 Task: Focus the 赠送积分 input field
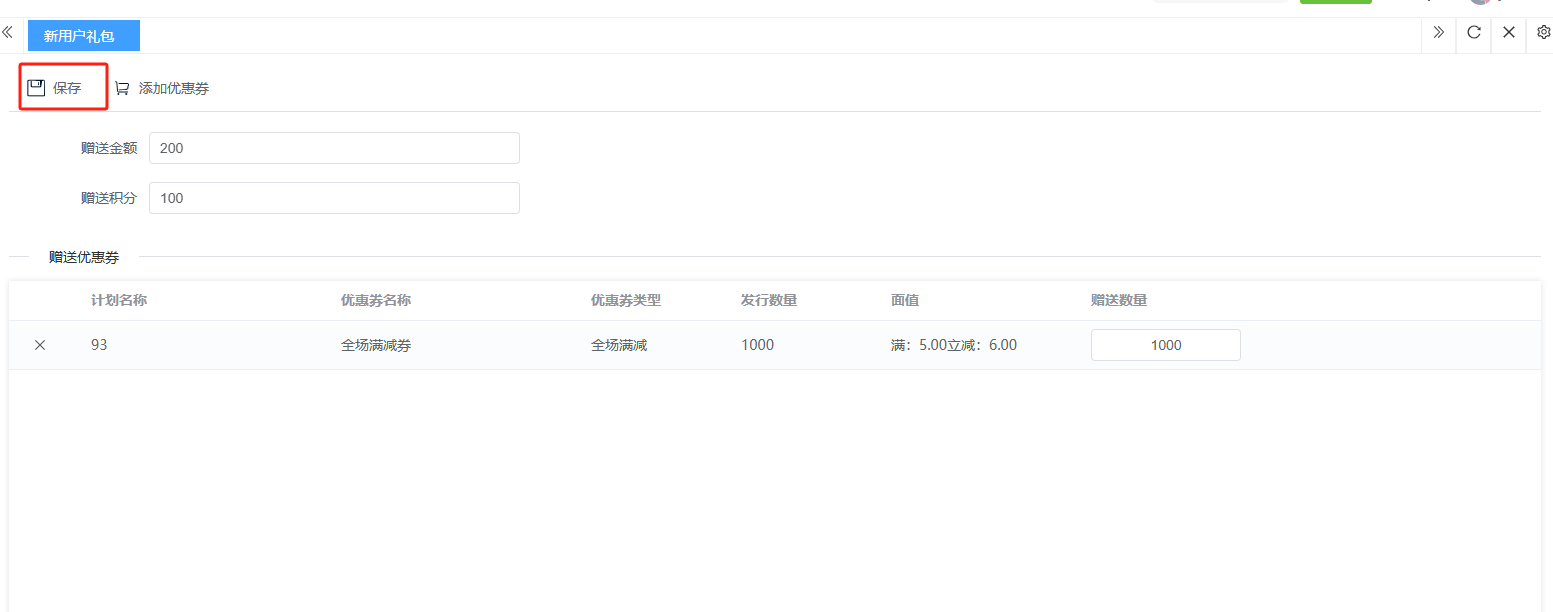(334, 198)
